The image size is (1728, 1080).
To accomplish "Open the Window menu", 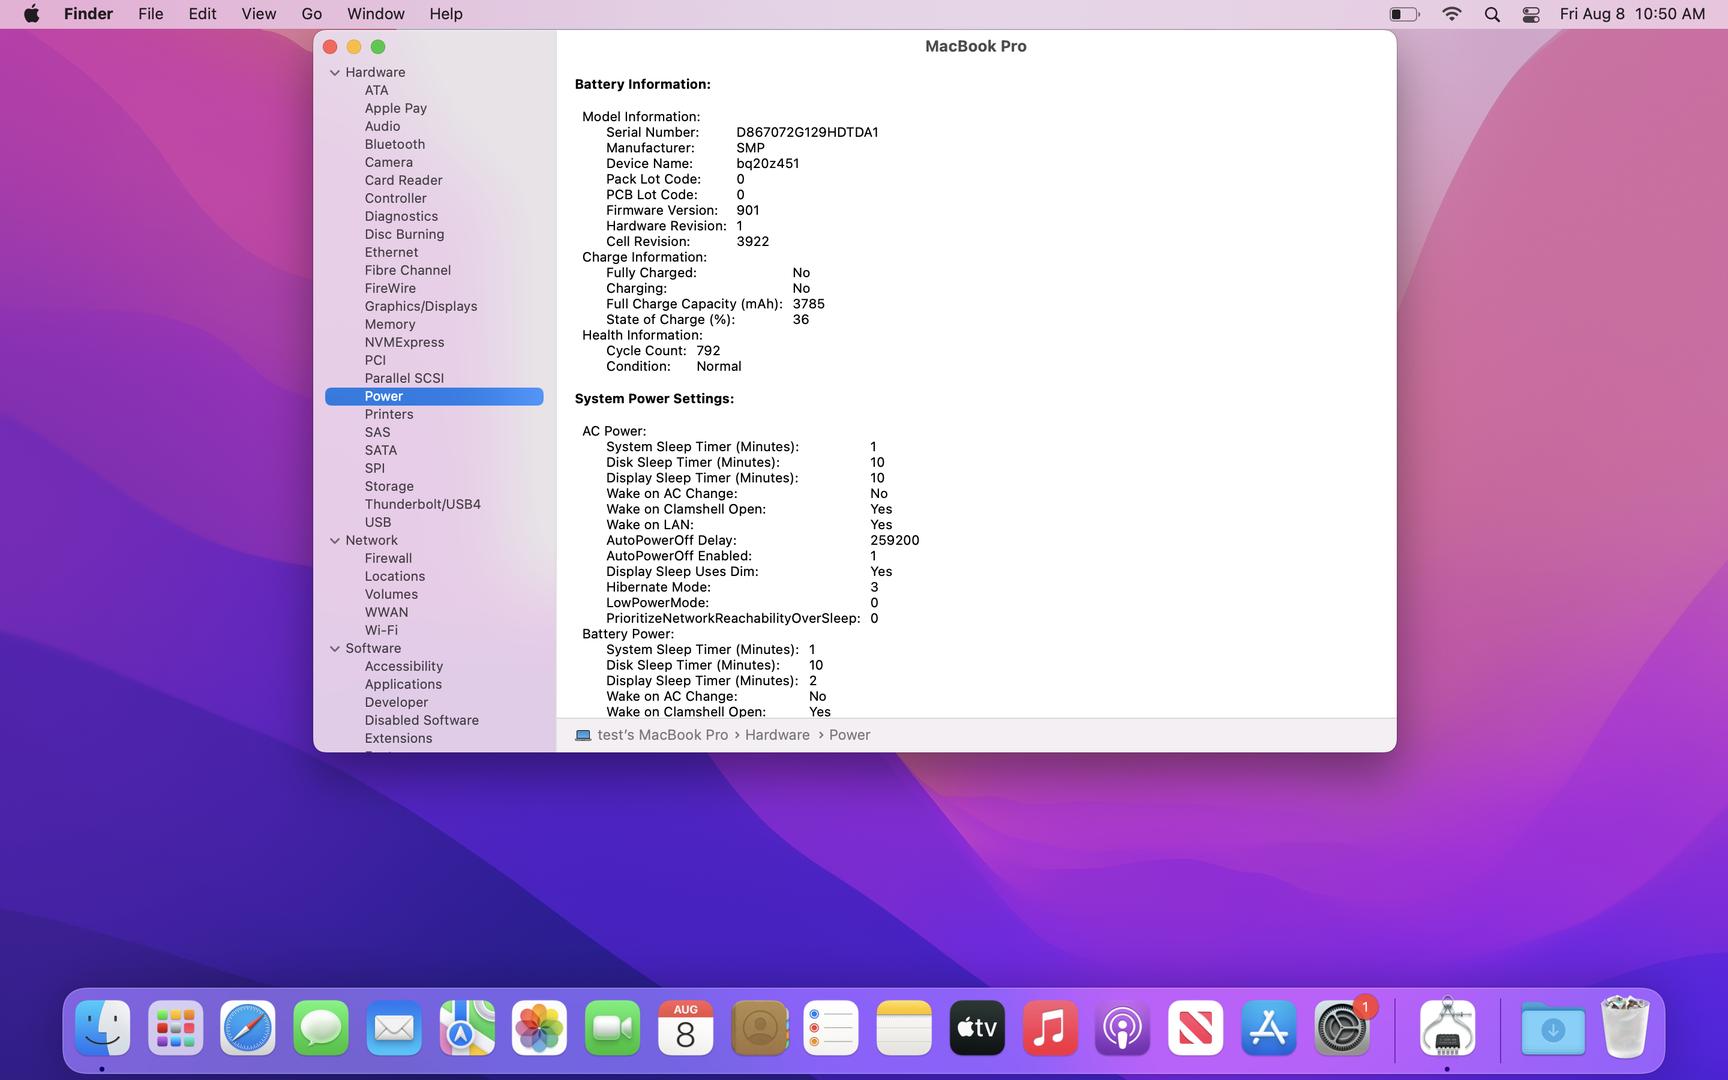I will click(376, 14).
